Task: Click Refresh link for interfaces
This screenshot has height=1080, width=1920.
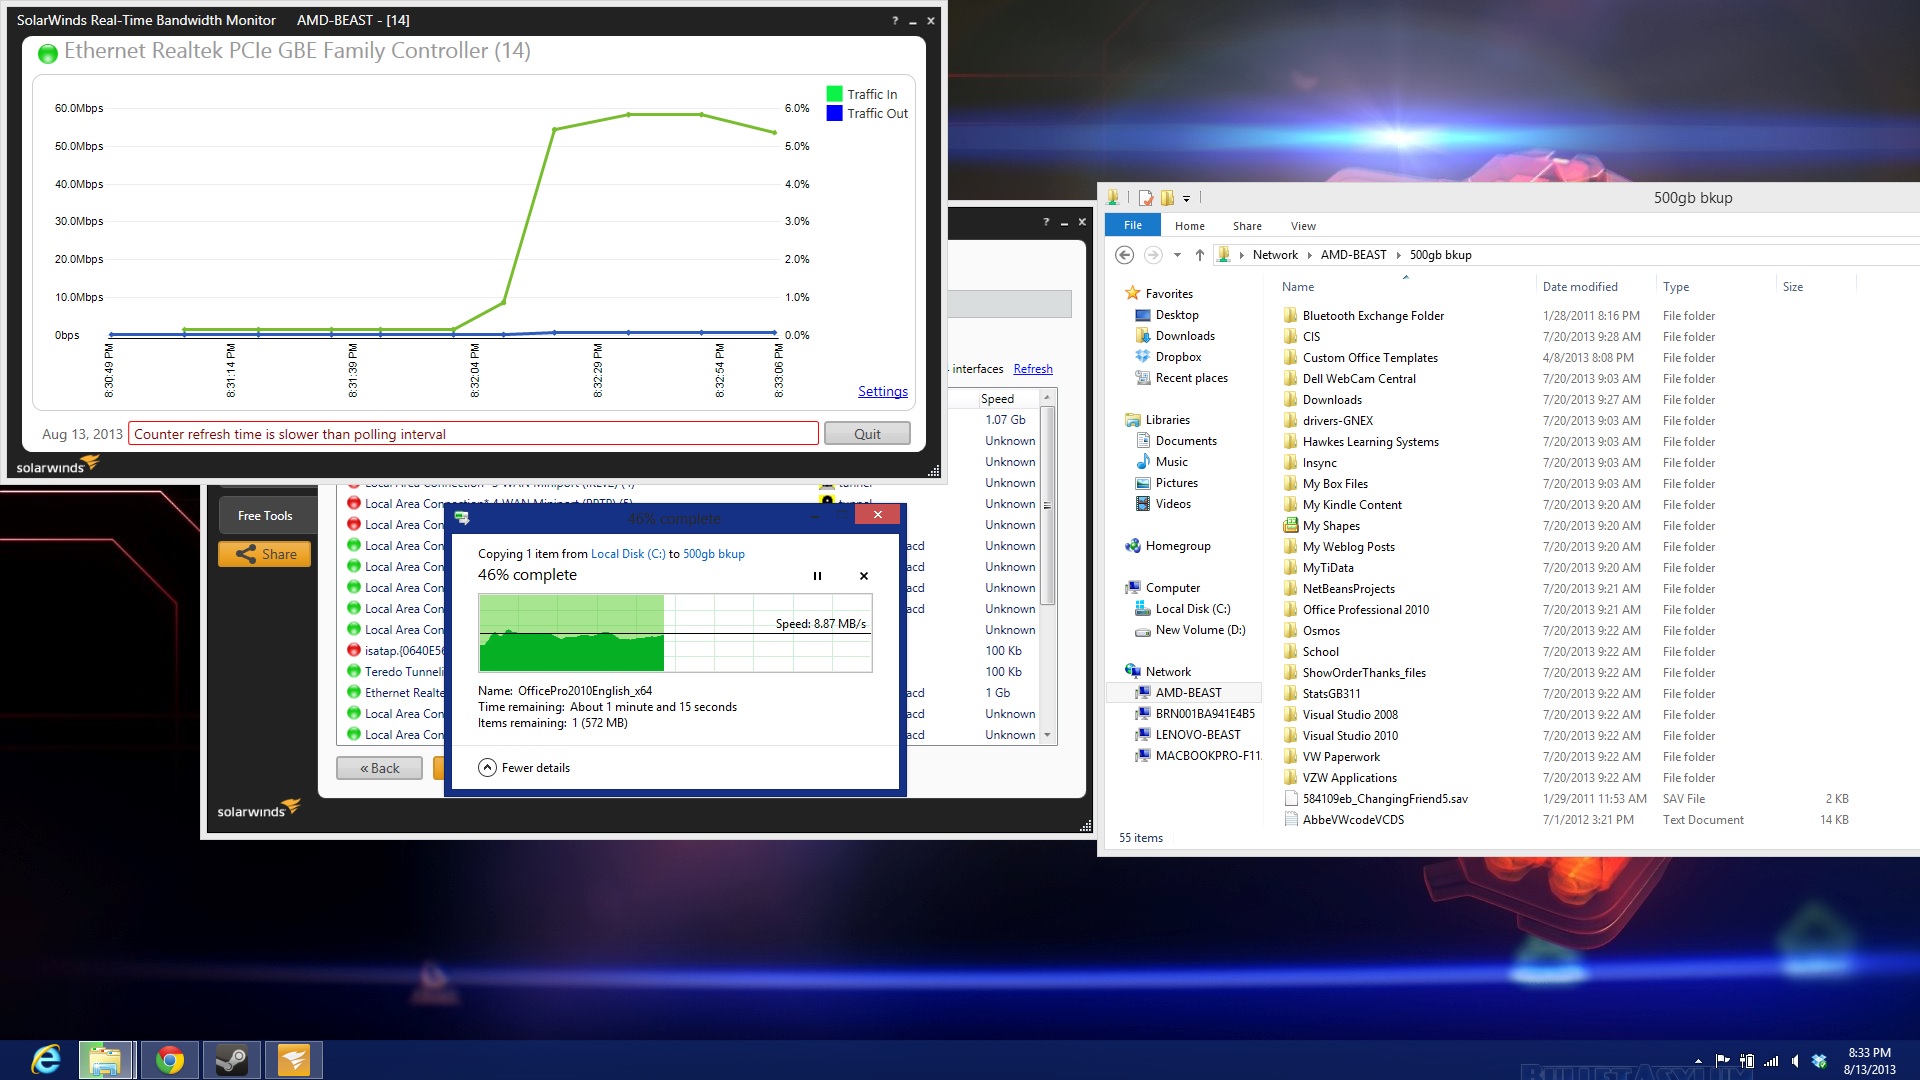Action: 1033,369
